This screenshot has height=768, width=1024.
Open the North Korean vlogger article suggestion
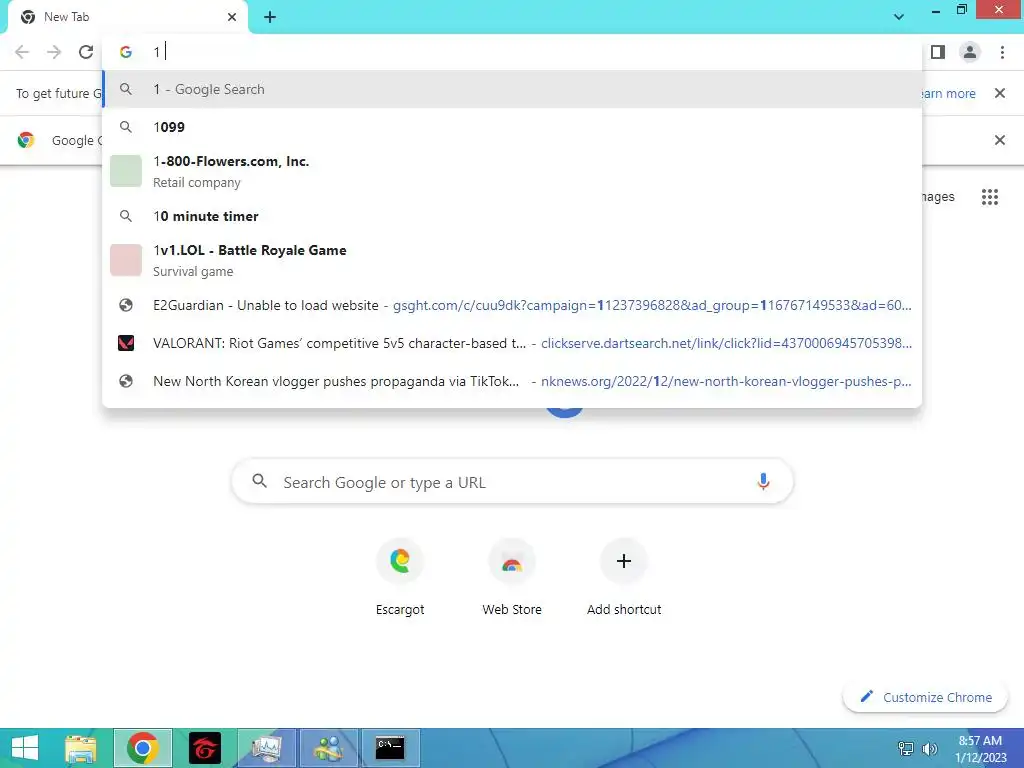[x=512, y=381]
